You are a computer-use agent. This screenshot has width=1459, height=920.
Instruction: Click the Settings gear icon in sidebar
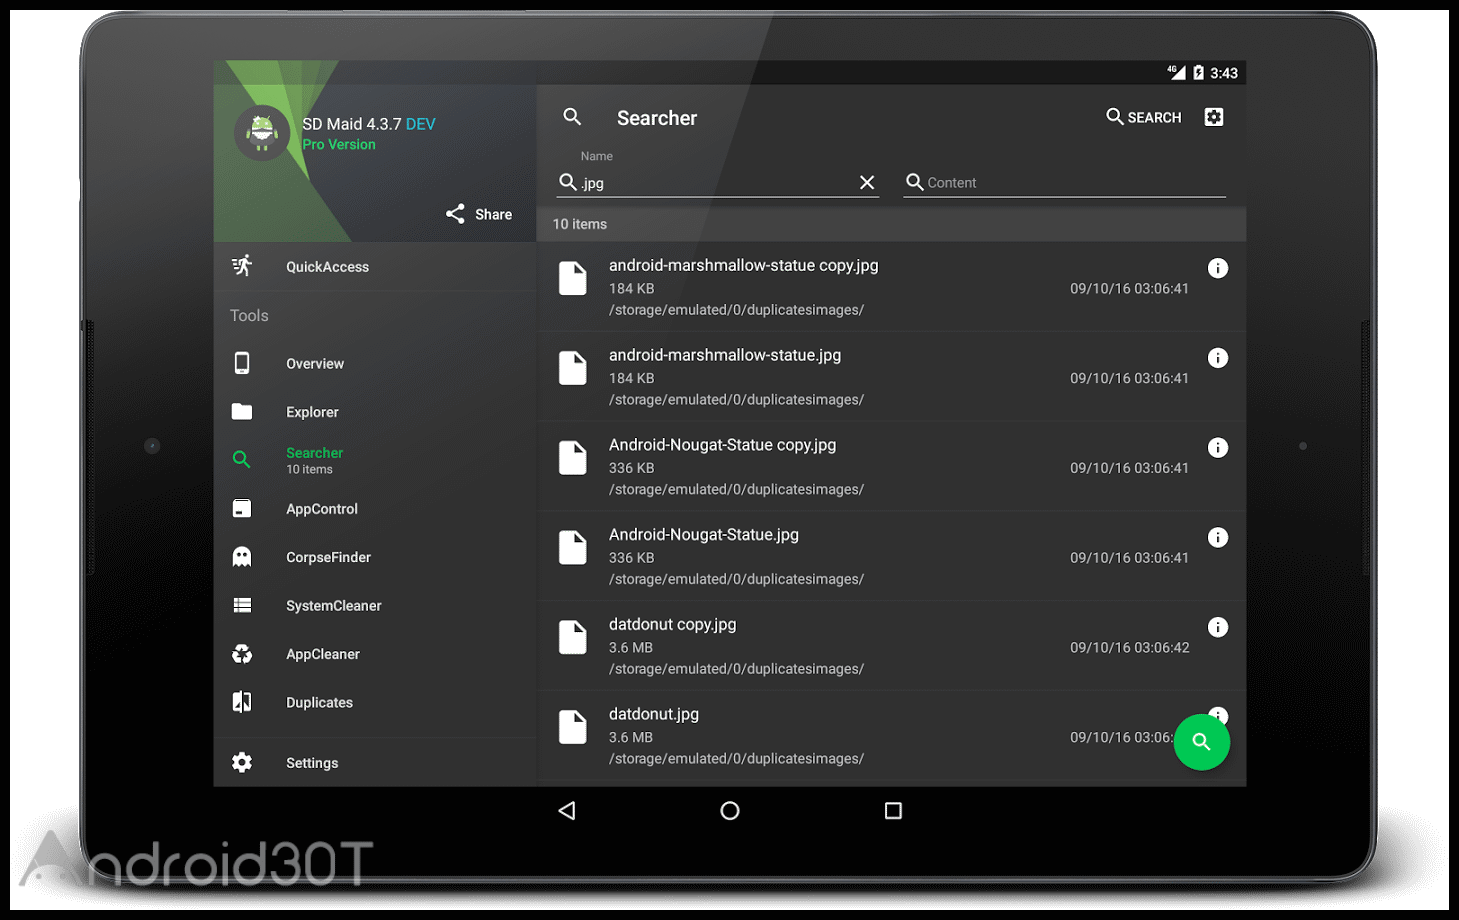[242, 762]
